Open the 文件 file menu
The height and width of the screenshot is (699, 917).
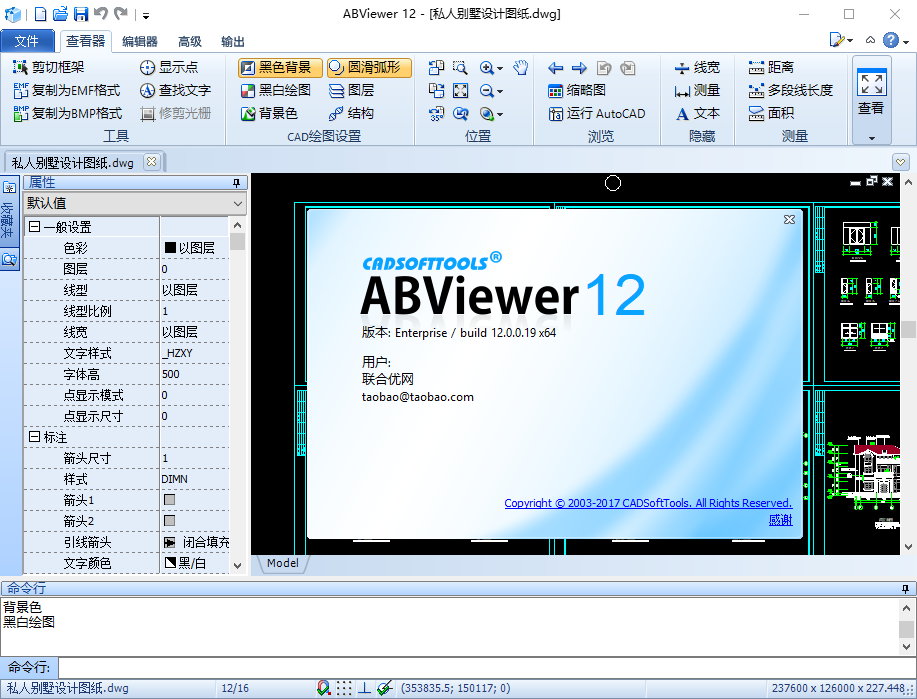point(27,41)
